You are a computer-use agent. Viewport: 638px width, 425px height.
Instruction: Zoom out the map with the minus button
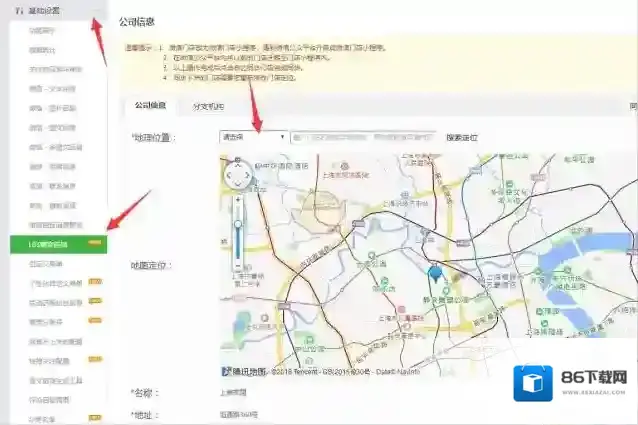(x=238, y=267)
